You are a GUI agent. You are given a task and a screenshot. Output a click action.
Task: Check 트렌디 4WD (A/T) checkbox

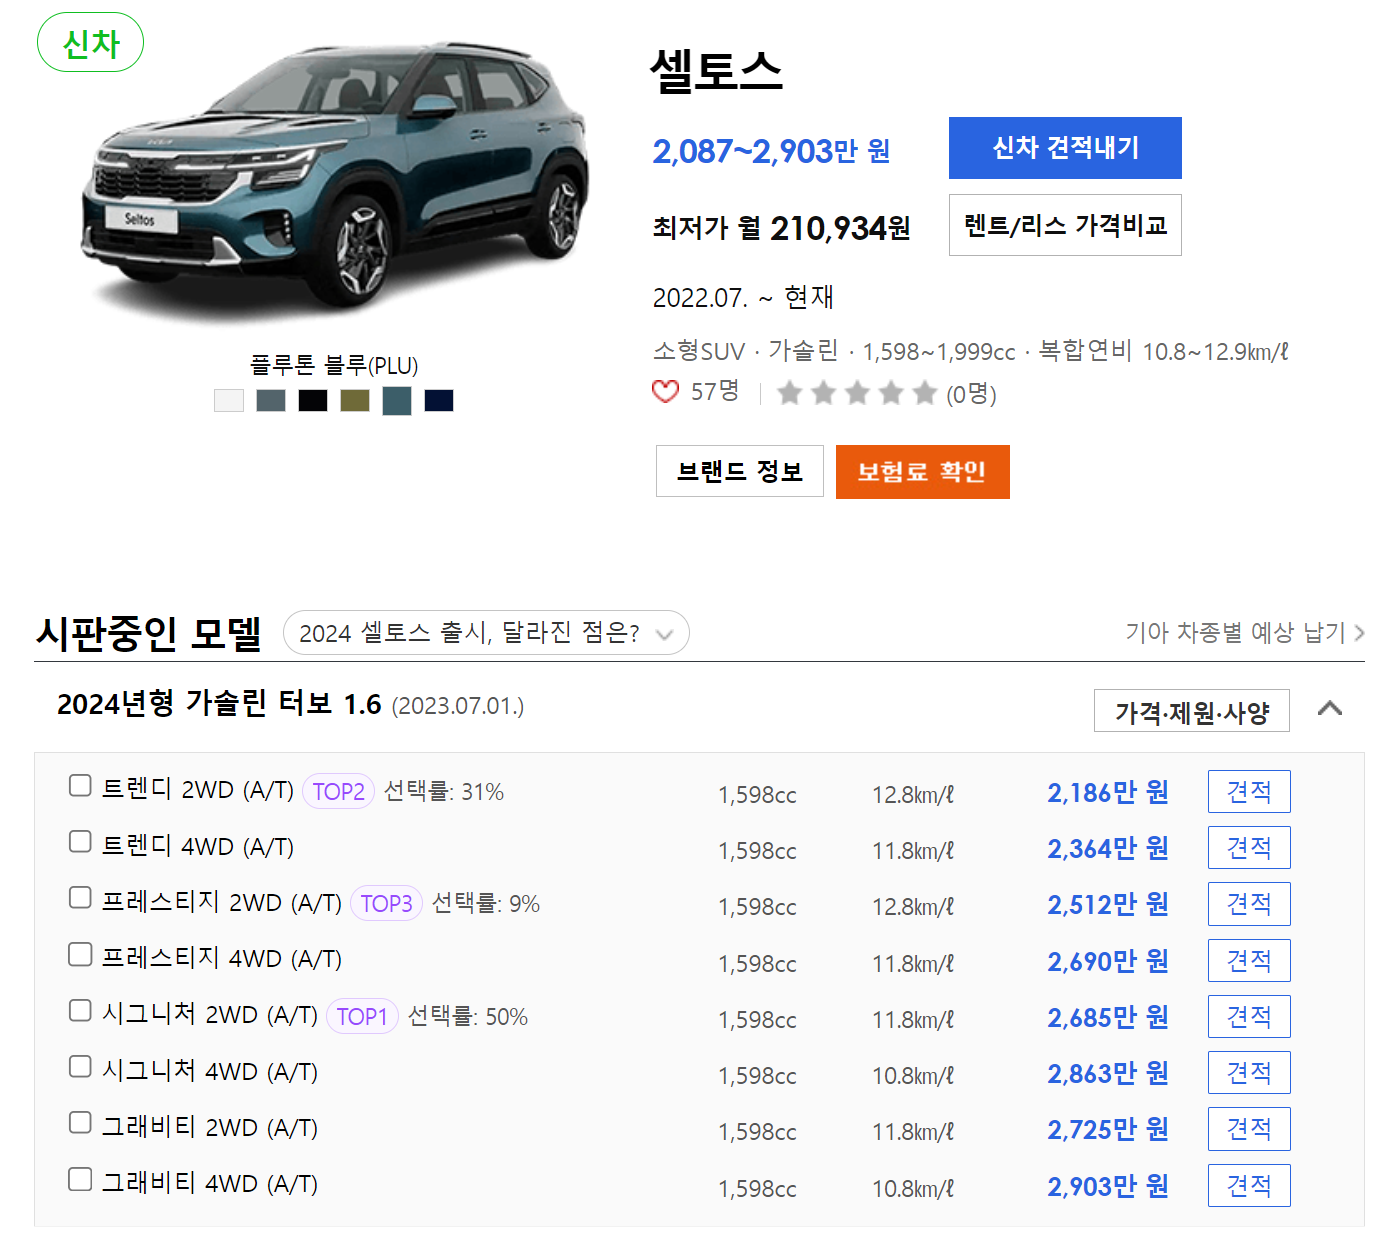(x=80, y=842)
